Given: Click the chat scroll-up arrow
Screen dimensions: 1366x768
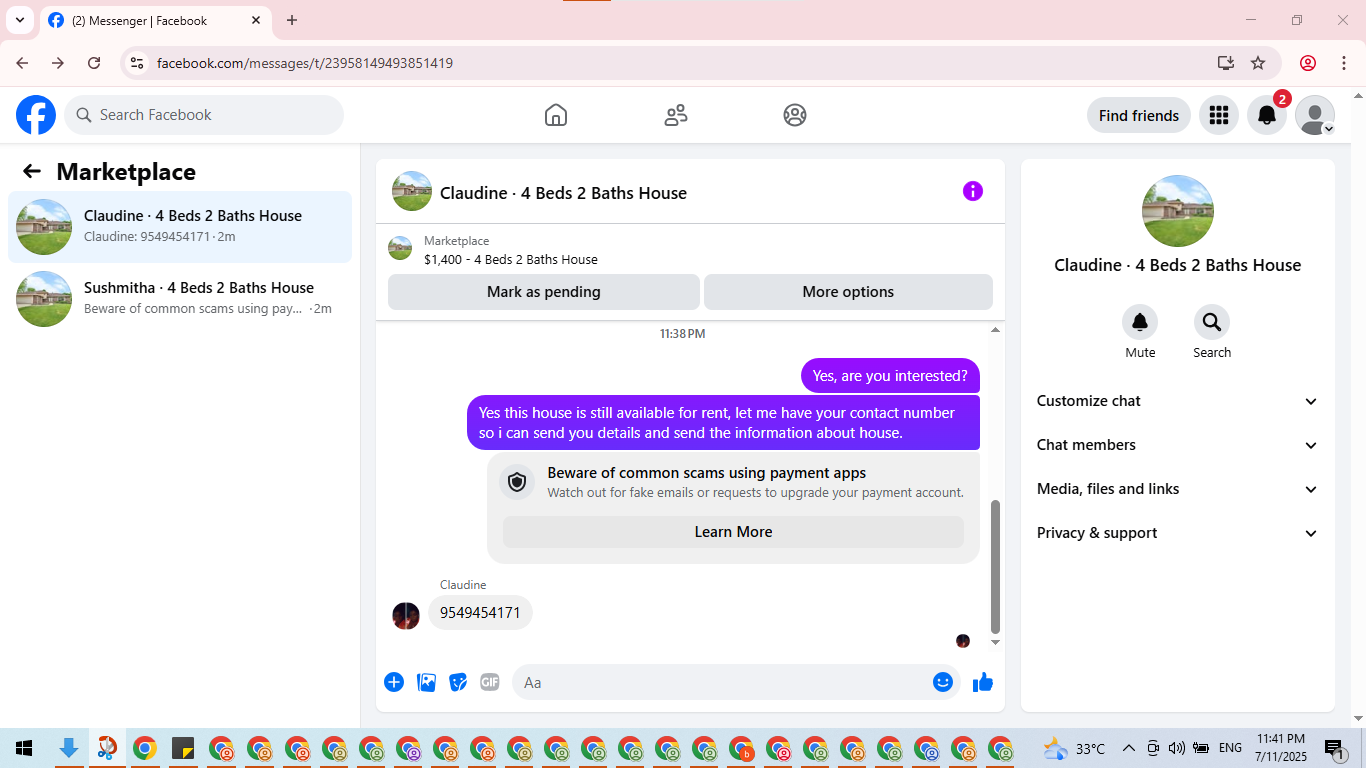Looking at the screenshot, I should click(995, 330).
